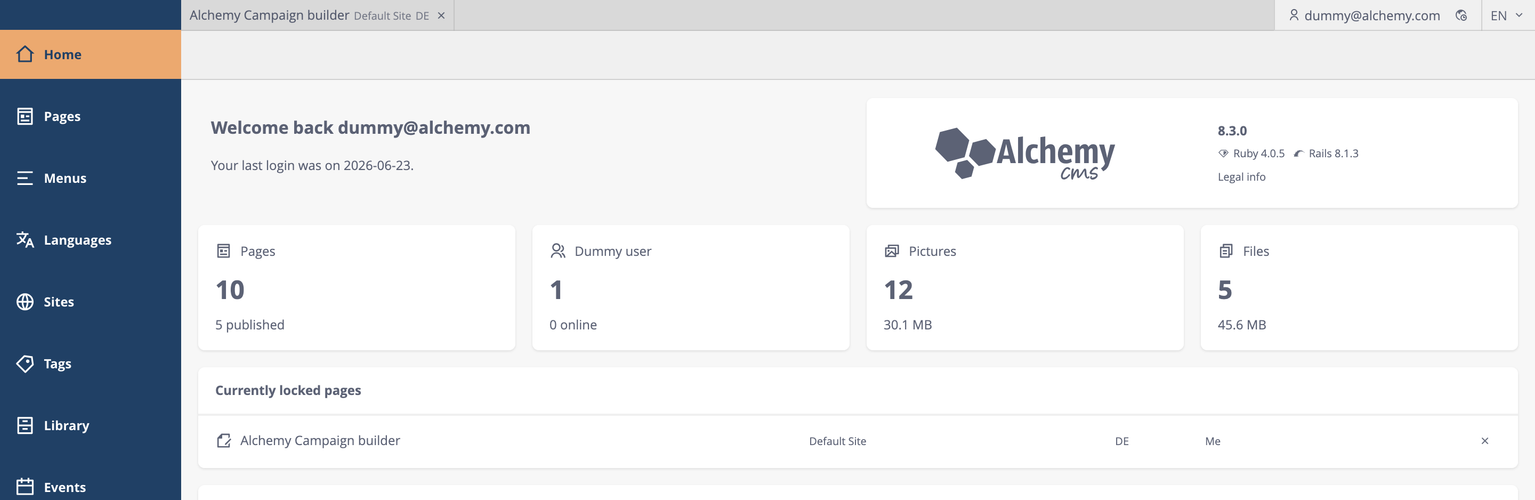Click the Events calendar icon in sidebar
The width and height of the screenshot is (1535, 500).
(25, 487)
